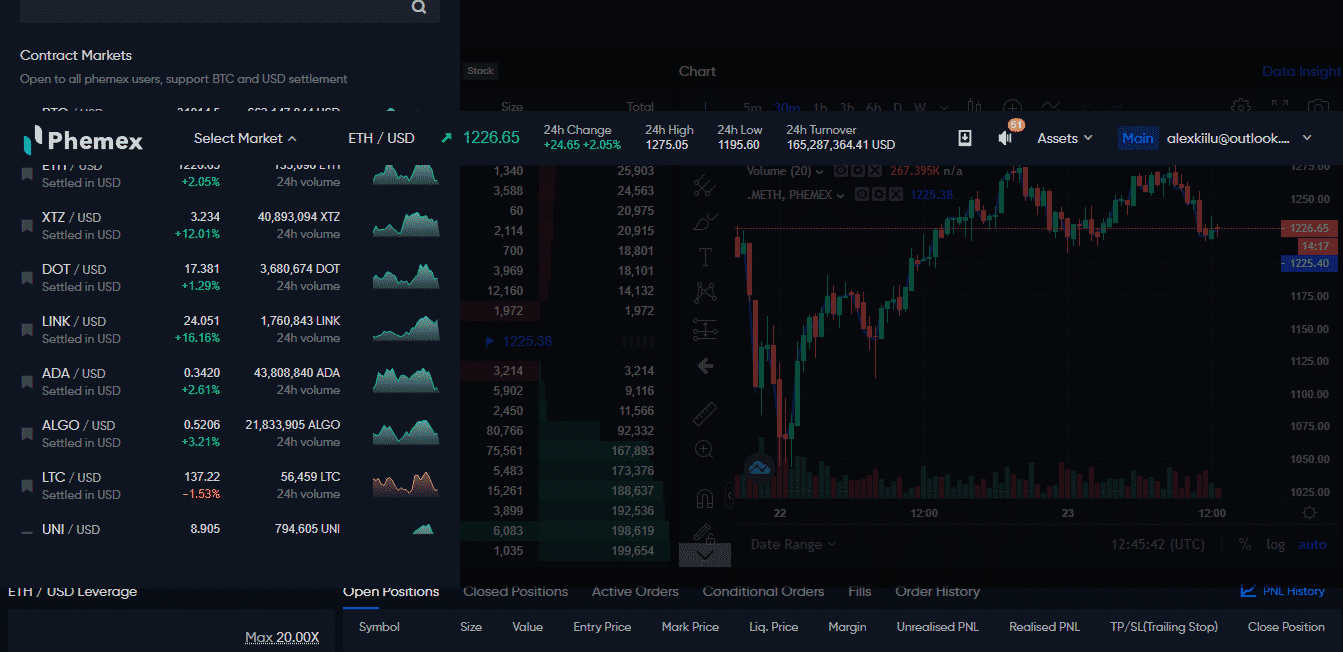Expand the Assets dropdown
1343x652 pixels.
click(1065, 138)
